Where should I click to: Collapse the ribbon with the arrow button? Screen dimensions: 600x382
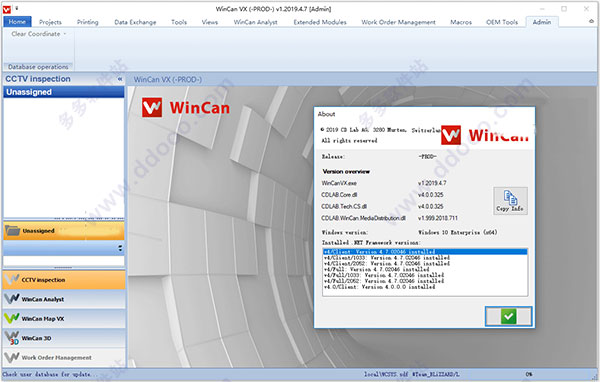tap(592, 22)
